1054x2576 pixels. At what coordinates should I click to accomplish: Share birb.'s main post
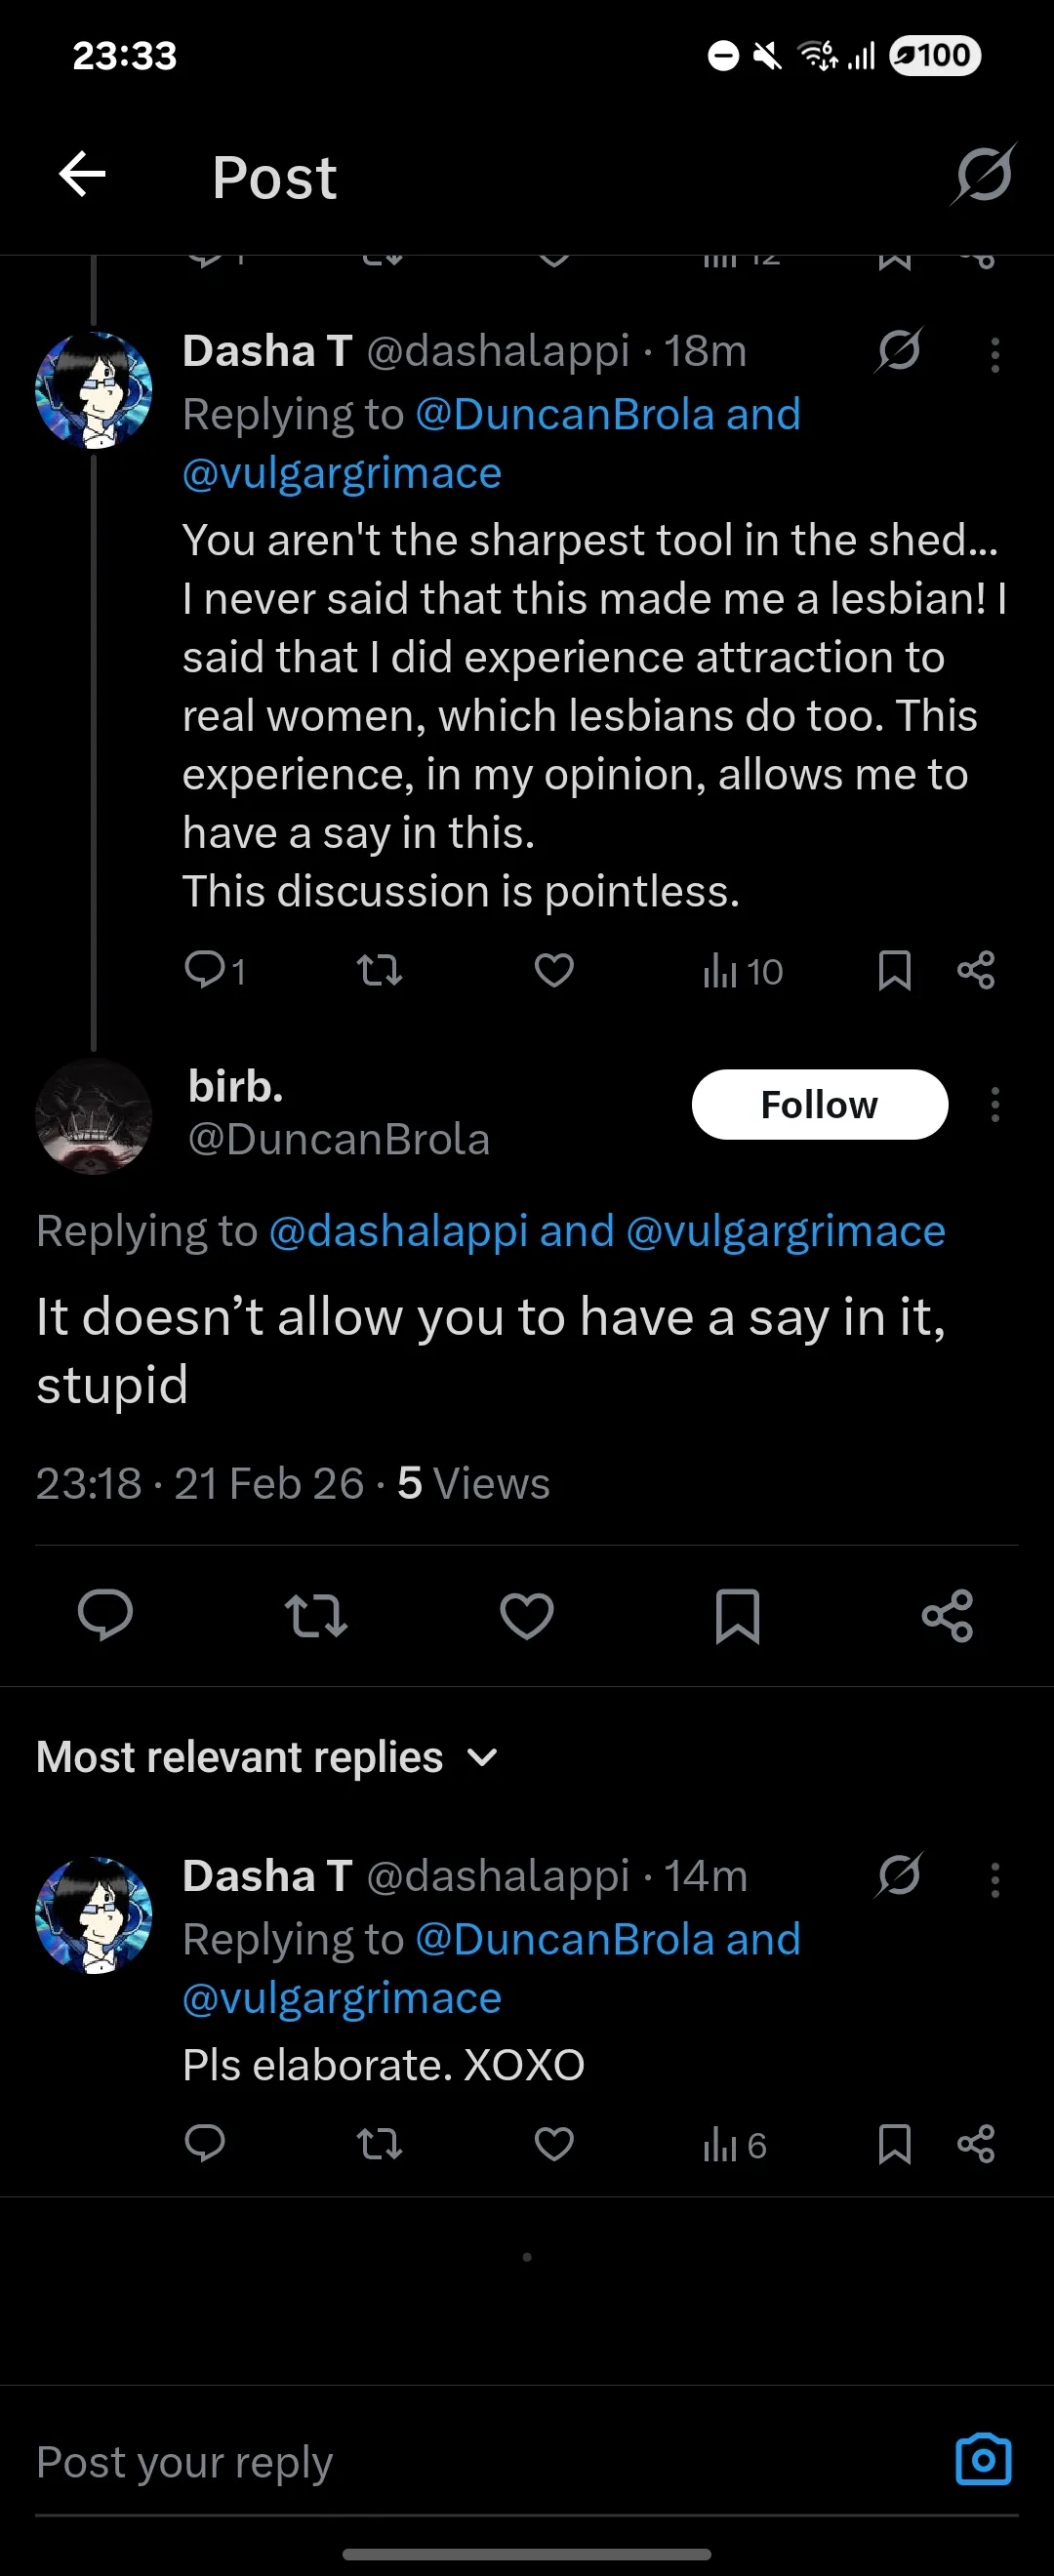point(947,1616)
